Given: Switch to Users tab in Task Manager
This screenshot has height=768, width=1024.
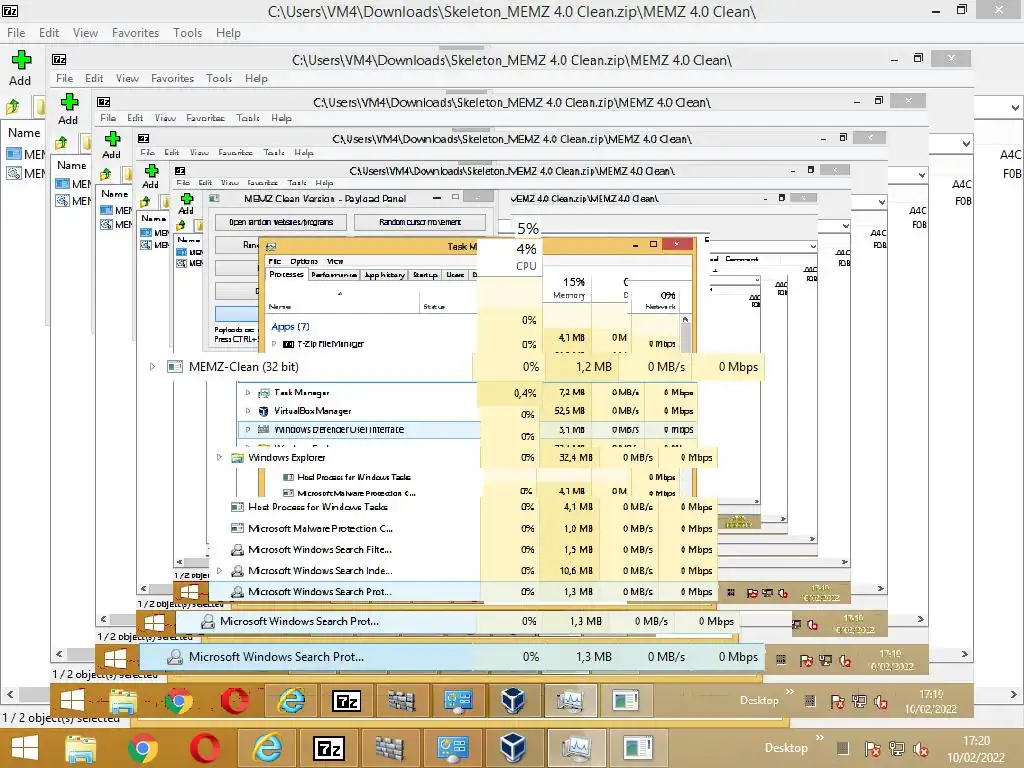Looking at the screenshot, I should [x=455, y=275].
